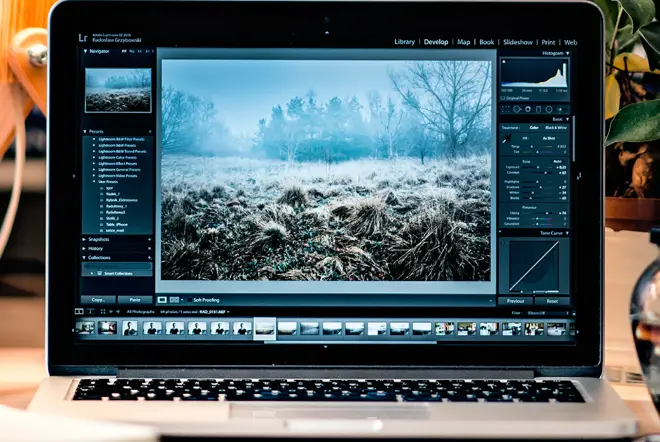
Task: Click the White Balance eyedropper tool
Action: pos(506,141)
